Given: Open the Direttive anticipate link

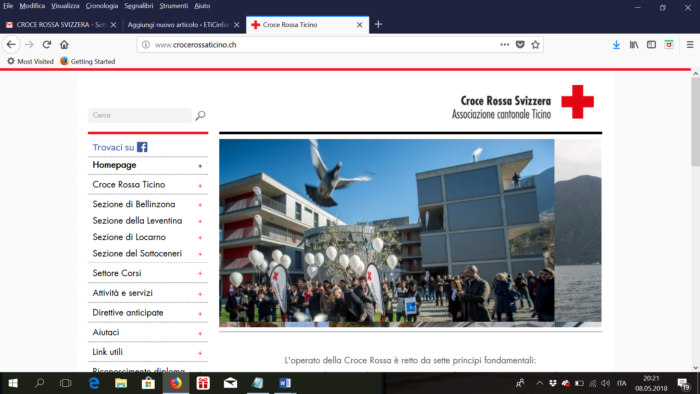Looking at the screenshot, I should tap(128, 313).
